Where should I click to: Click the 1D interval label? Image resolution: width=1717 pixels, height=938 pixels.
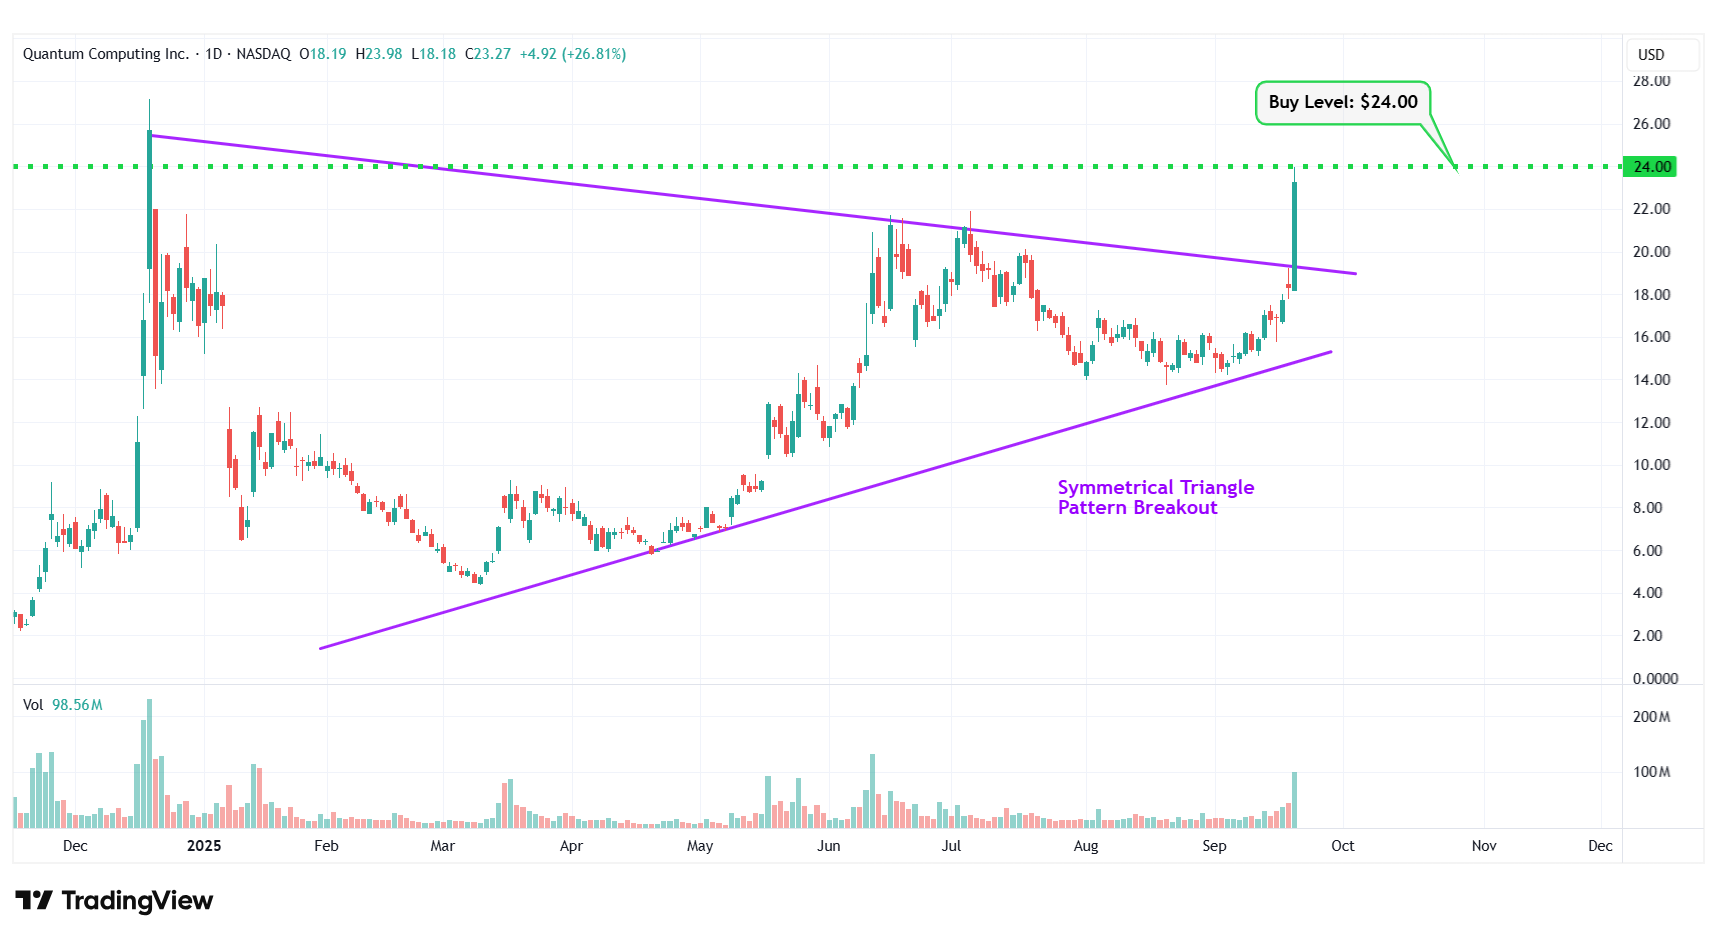(x=213, y=54)
